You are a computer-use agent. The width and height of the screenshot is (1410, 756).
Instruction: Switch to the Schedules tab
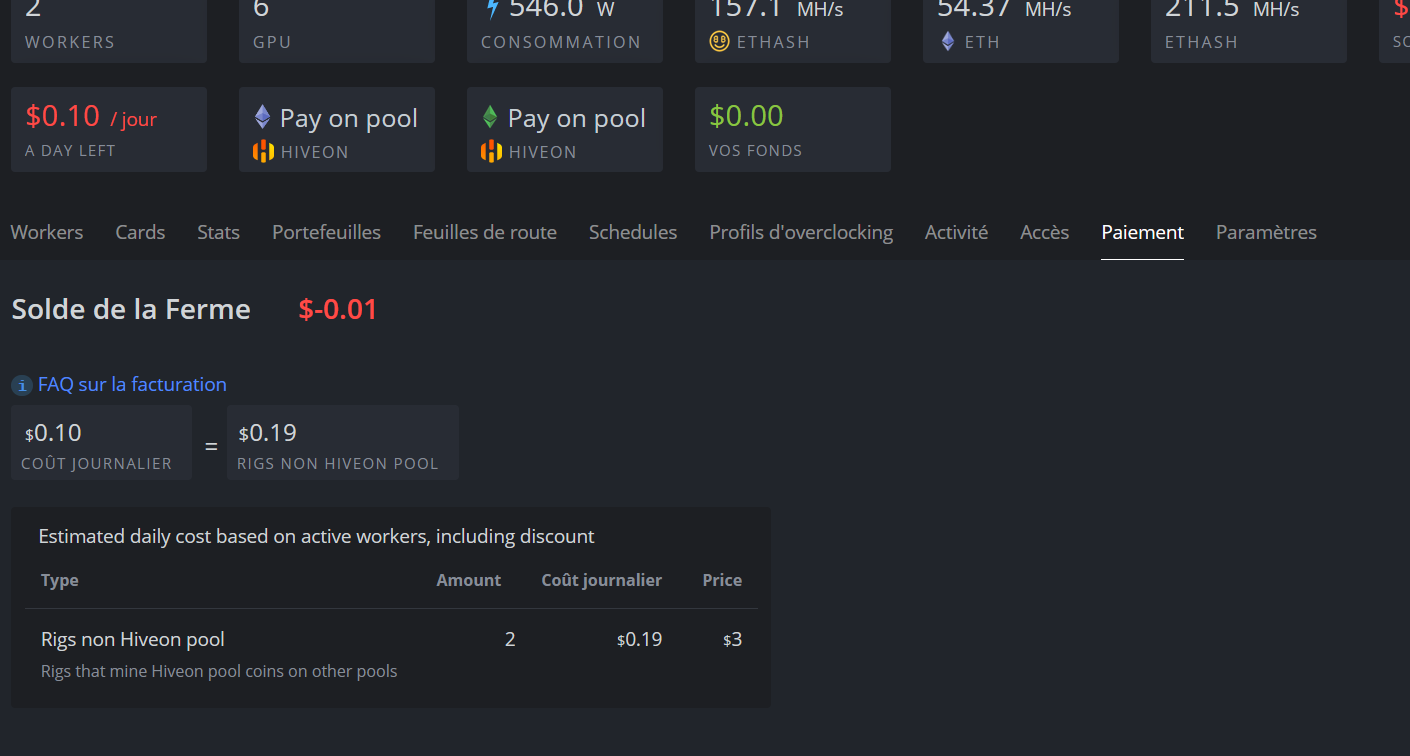point(633,232)
